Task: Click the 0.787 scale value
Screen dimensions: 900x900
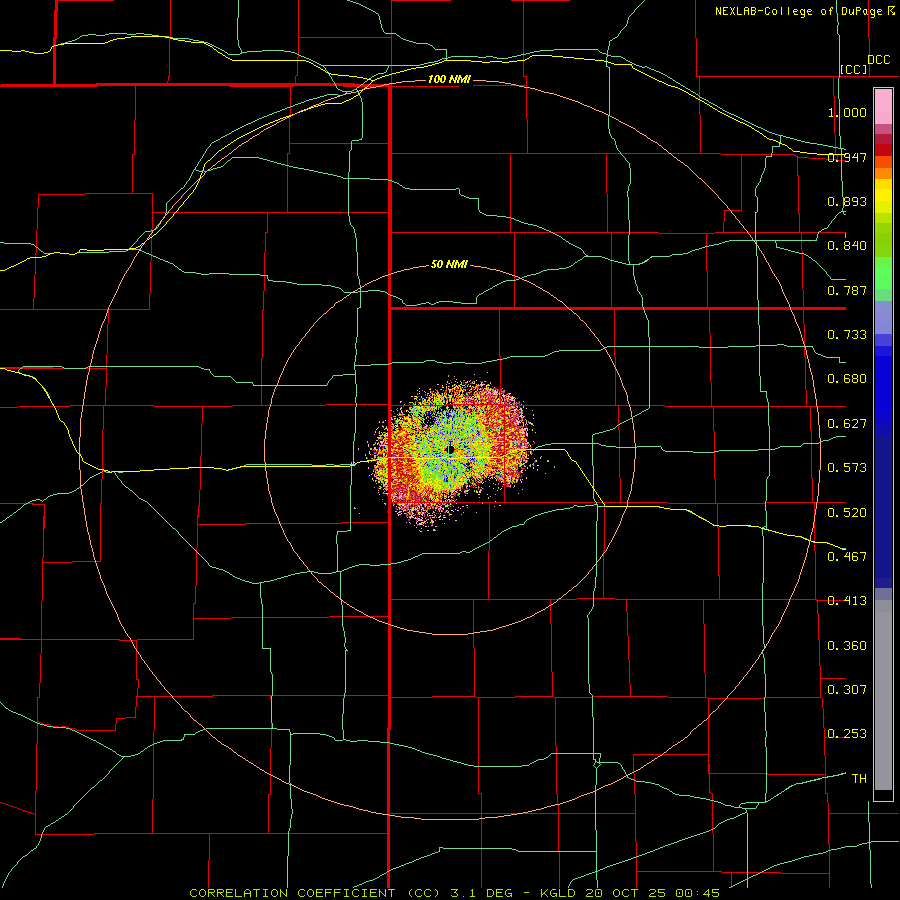Action: (847, 290)
